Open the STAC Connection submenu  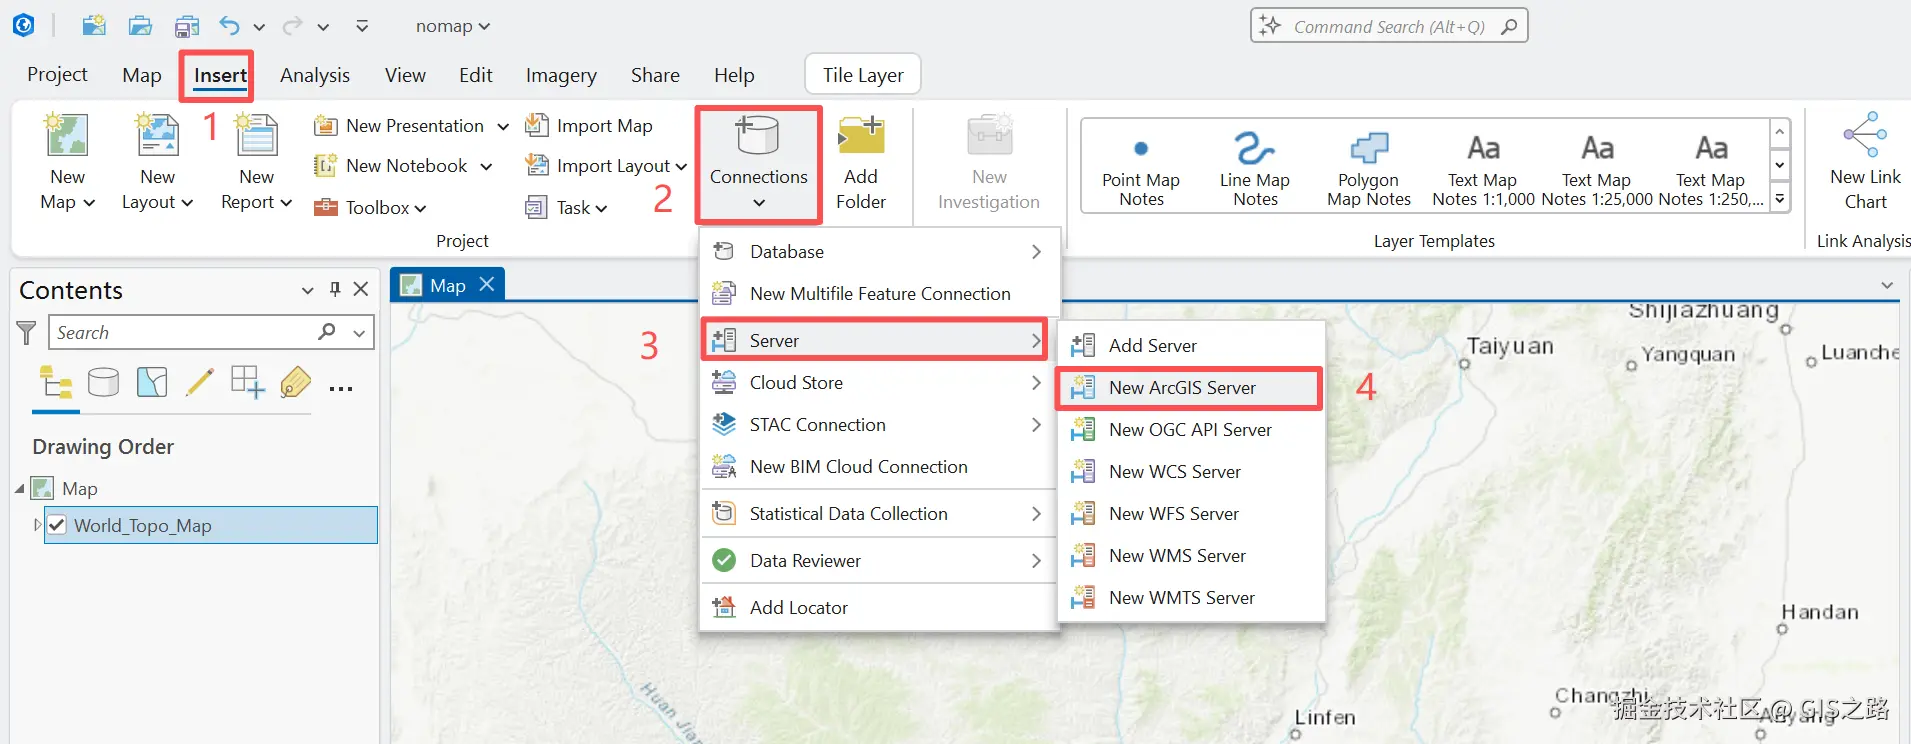click(x=877, y=425)
